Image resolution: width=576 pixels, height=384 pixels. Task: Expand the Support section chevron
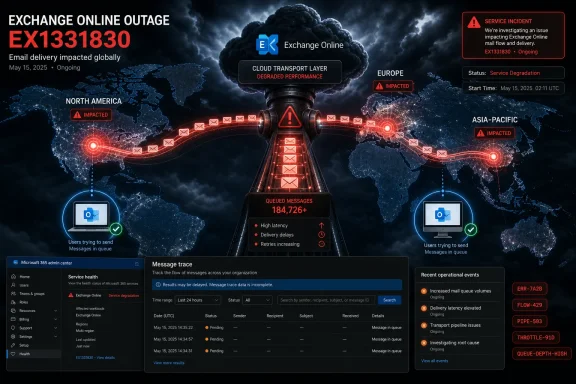[55, 328]
